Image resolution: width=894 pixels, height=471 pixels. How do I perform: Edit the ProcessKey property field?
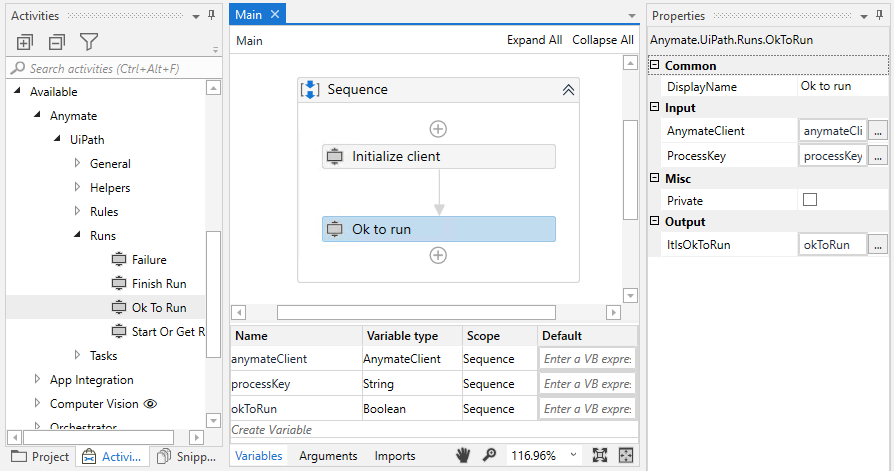[x=832, y=155]
